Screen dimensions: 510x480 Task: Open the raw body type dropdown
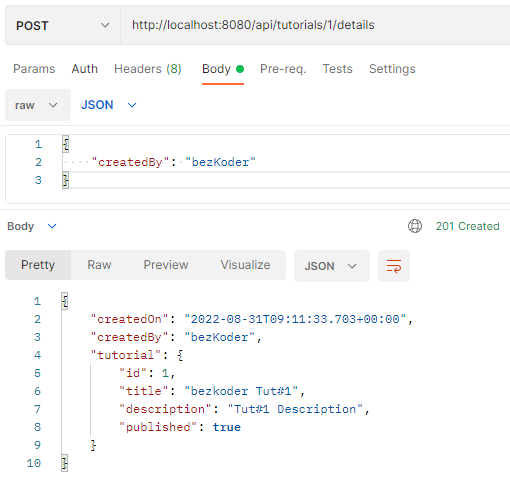click(x=38, y=105)
